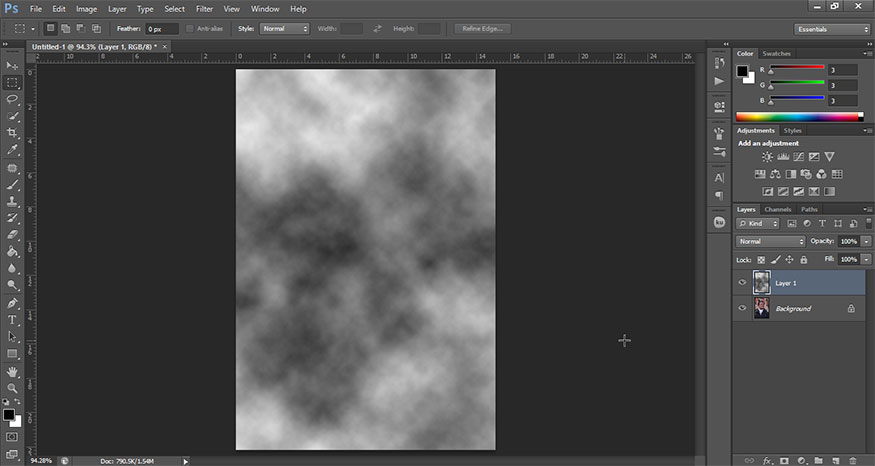Toggle lock transparent pixels
The width and height of the screenshot is (875, 466).
click(x=761, y=260)
